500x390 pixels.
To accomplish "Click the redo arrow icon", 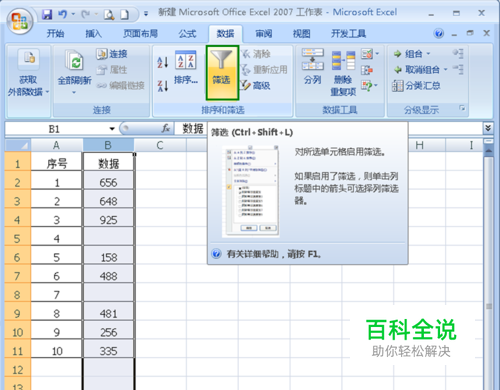I will (x=86, y=14).
